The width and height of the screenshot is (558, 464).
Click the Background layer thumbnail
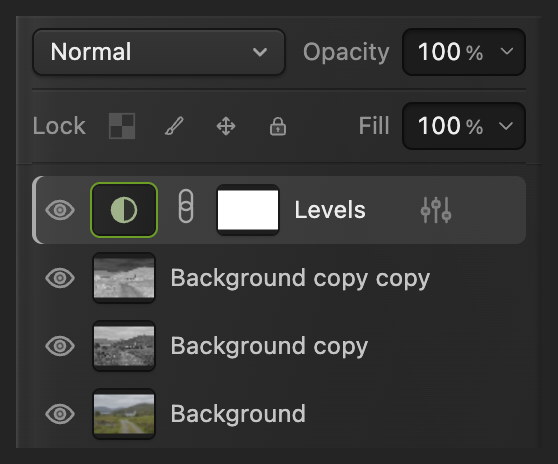[124, 414]
